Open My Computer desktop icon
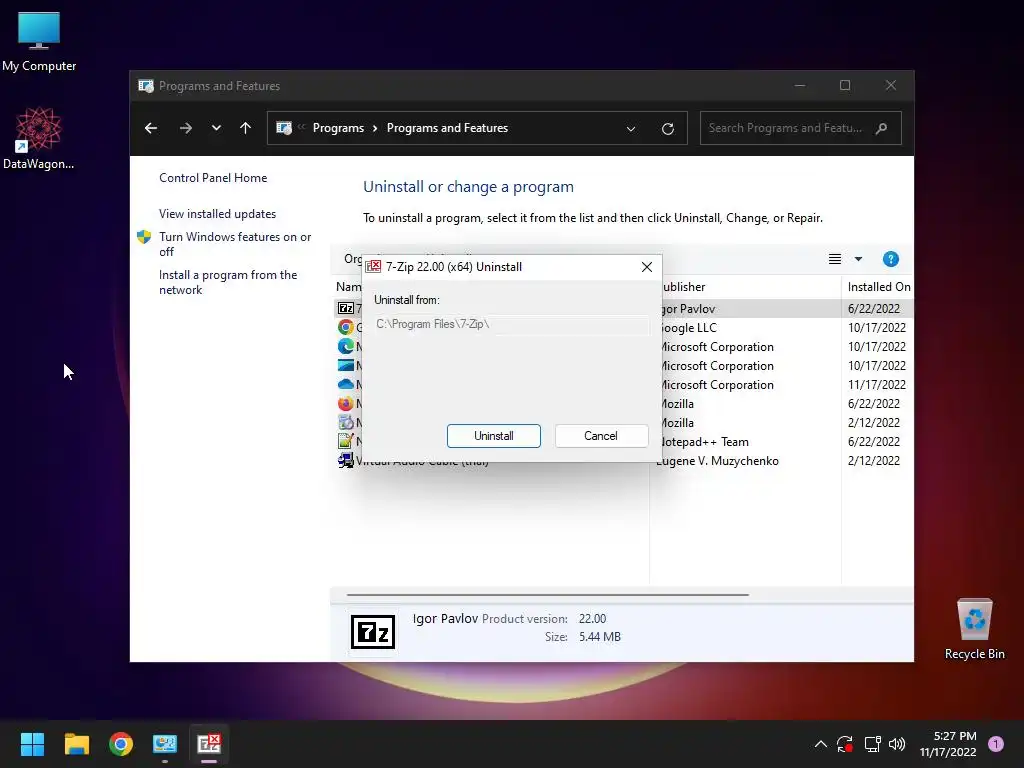The image size is (1024, 768). click(x=39, y=42)
